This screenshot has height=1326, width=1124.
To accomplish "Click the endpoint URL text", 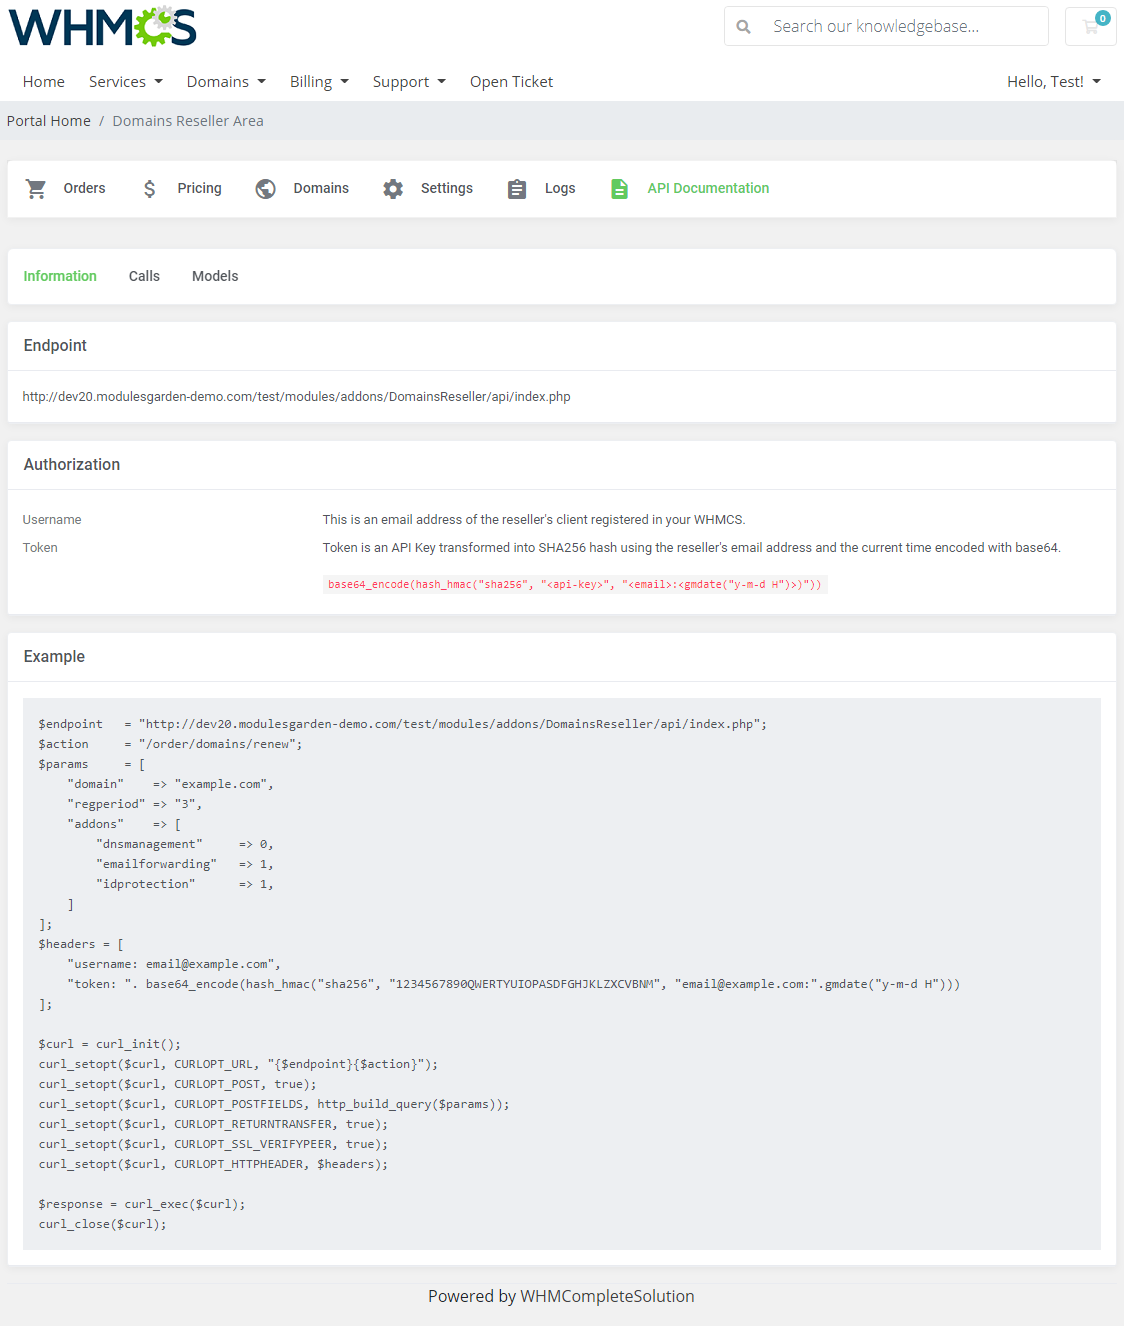I will click(296, 397).
